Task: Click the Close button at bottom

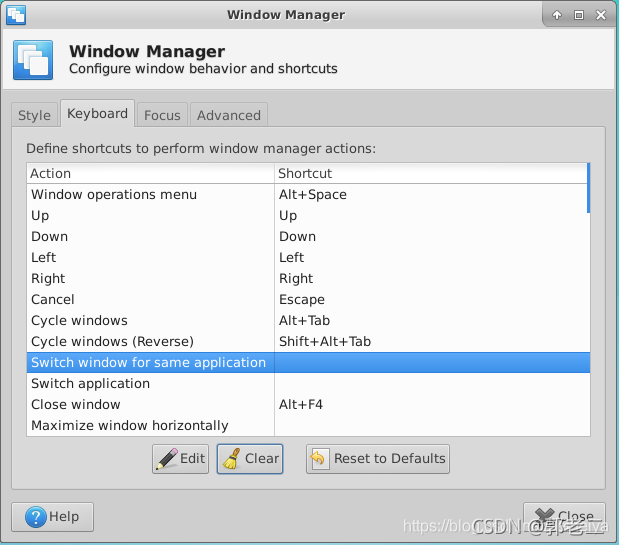Action: [564, 517]
